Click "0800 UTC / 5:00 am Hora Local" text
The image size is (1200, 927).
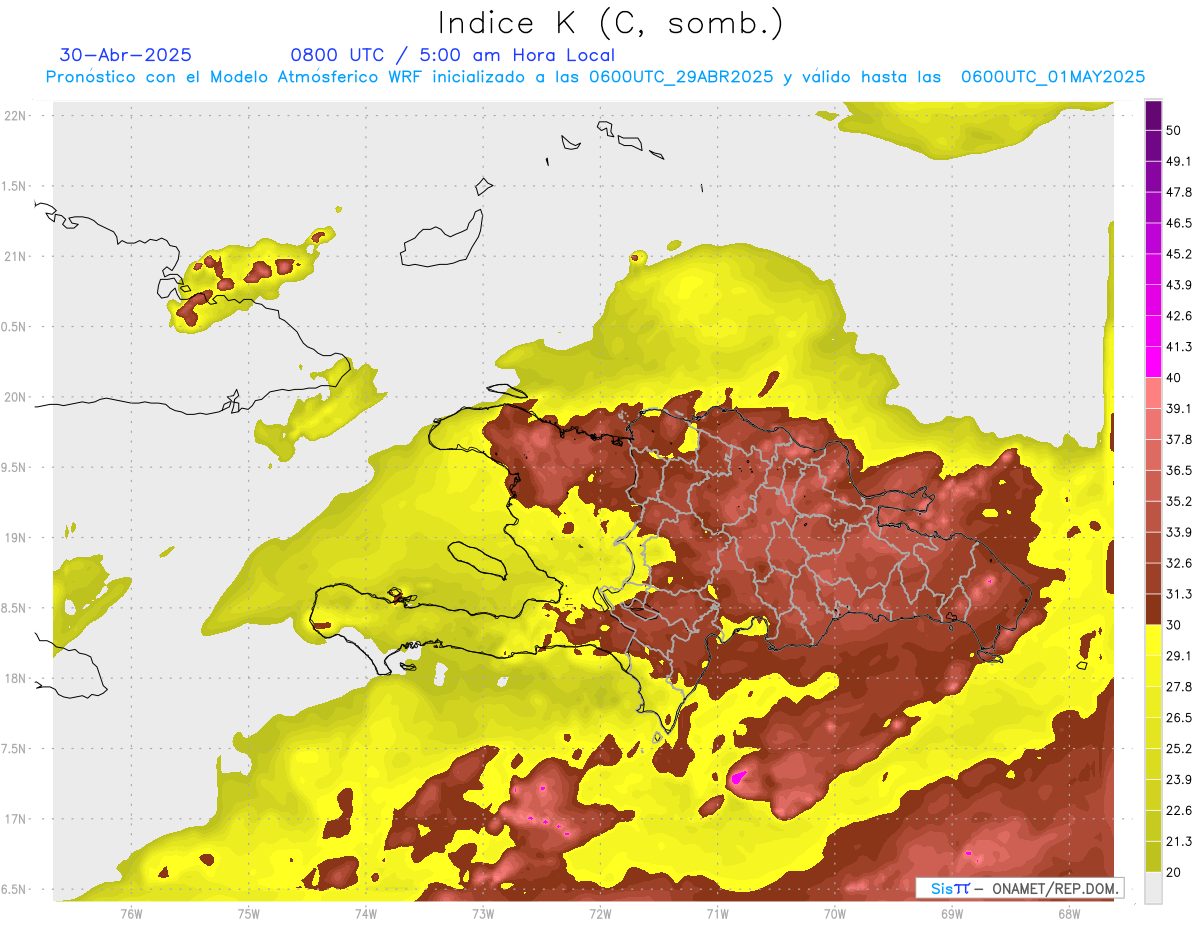point(452,55)
